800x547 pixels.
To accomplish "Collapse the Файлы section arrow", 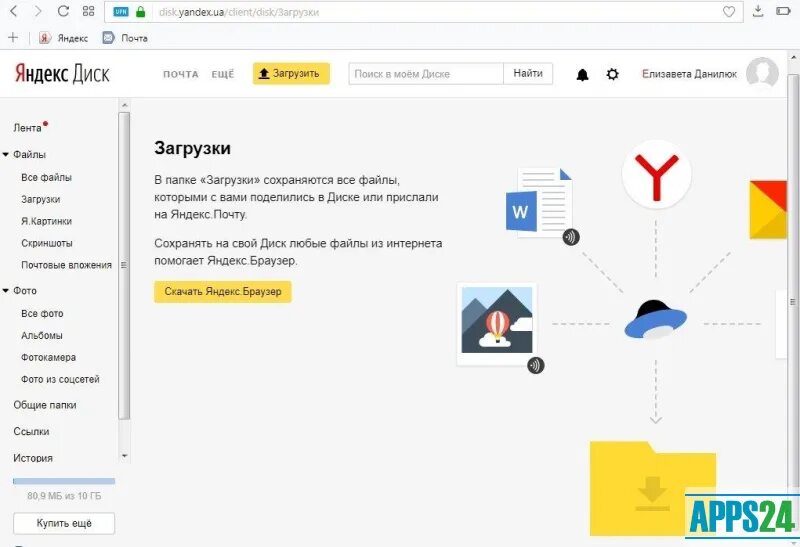I will 6,155.
